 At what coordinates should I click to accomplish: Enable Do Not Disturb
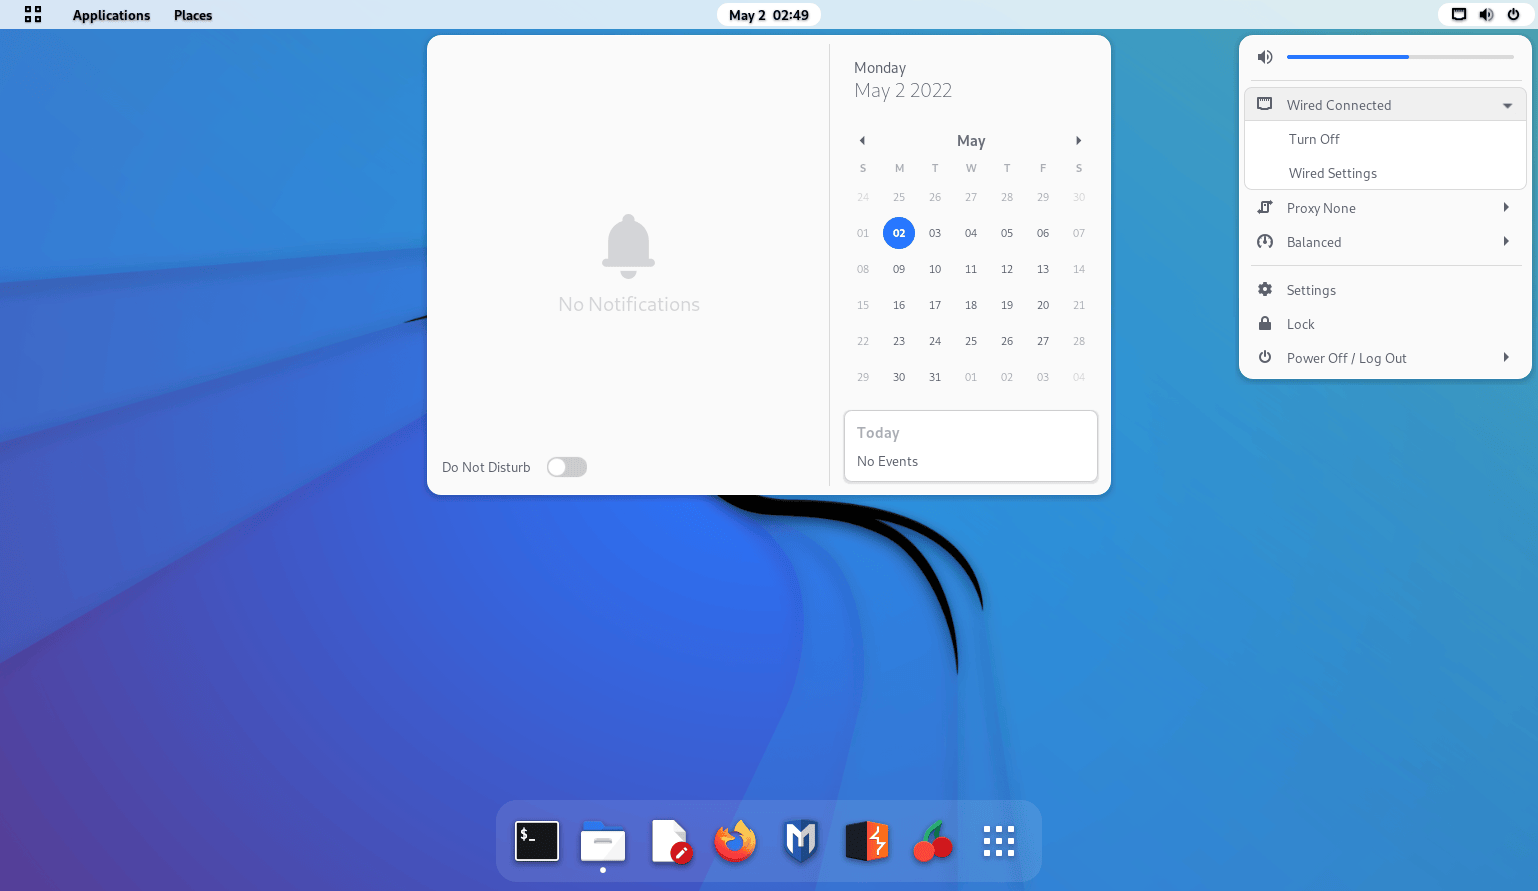[x=566, y=466]
